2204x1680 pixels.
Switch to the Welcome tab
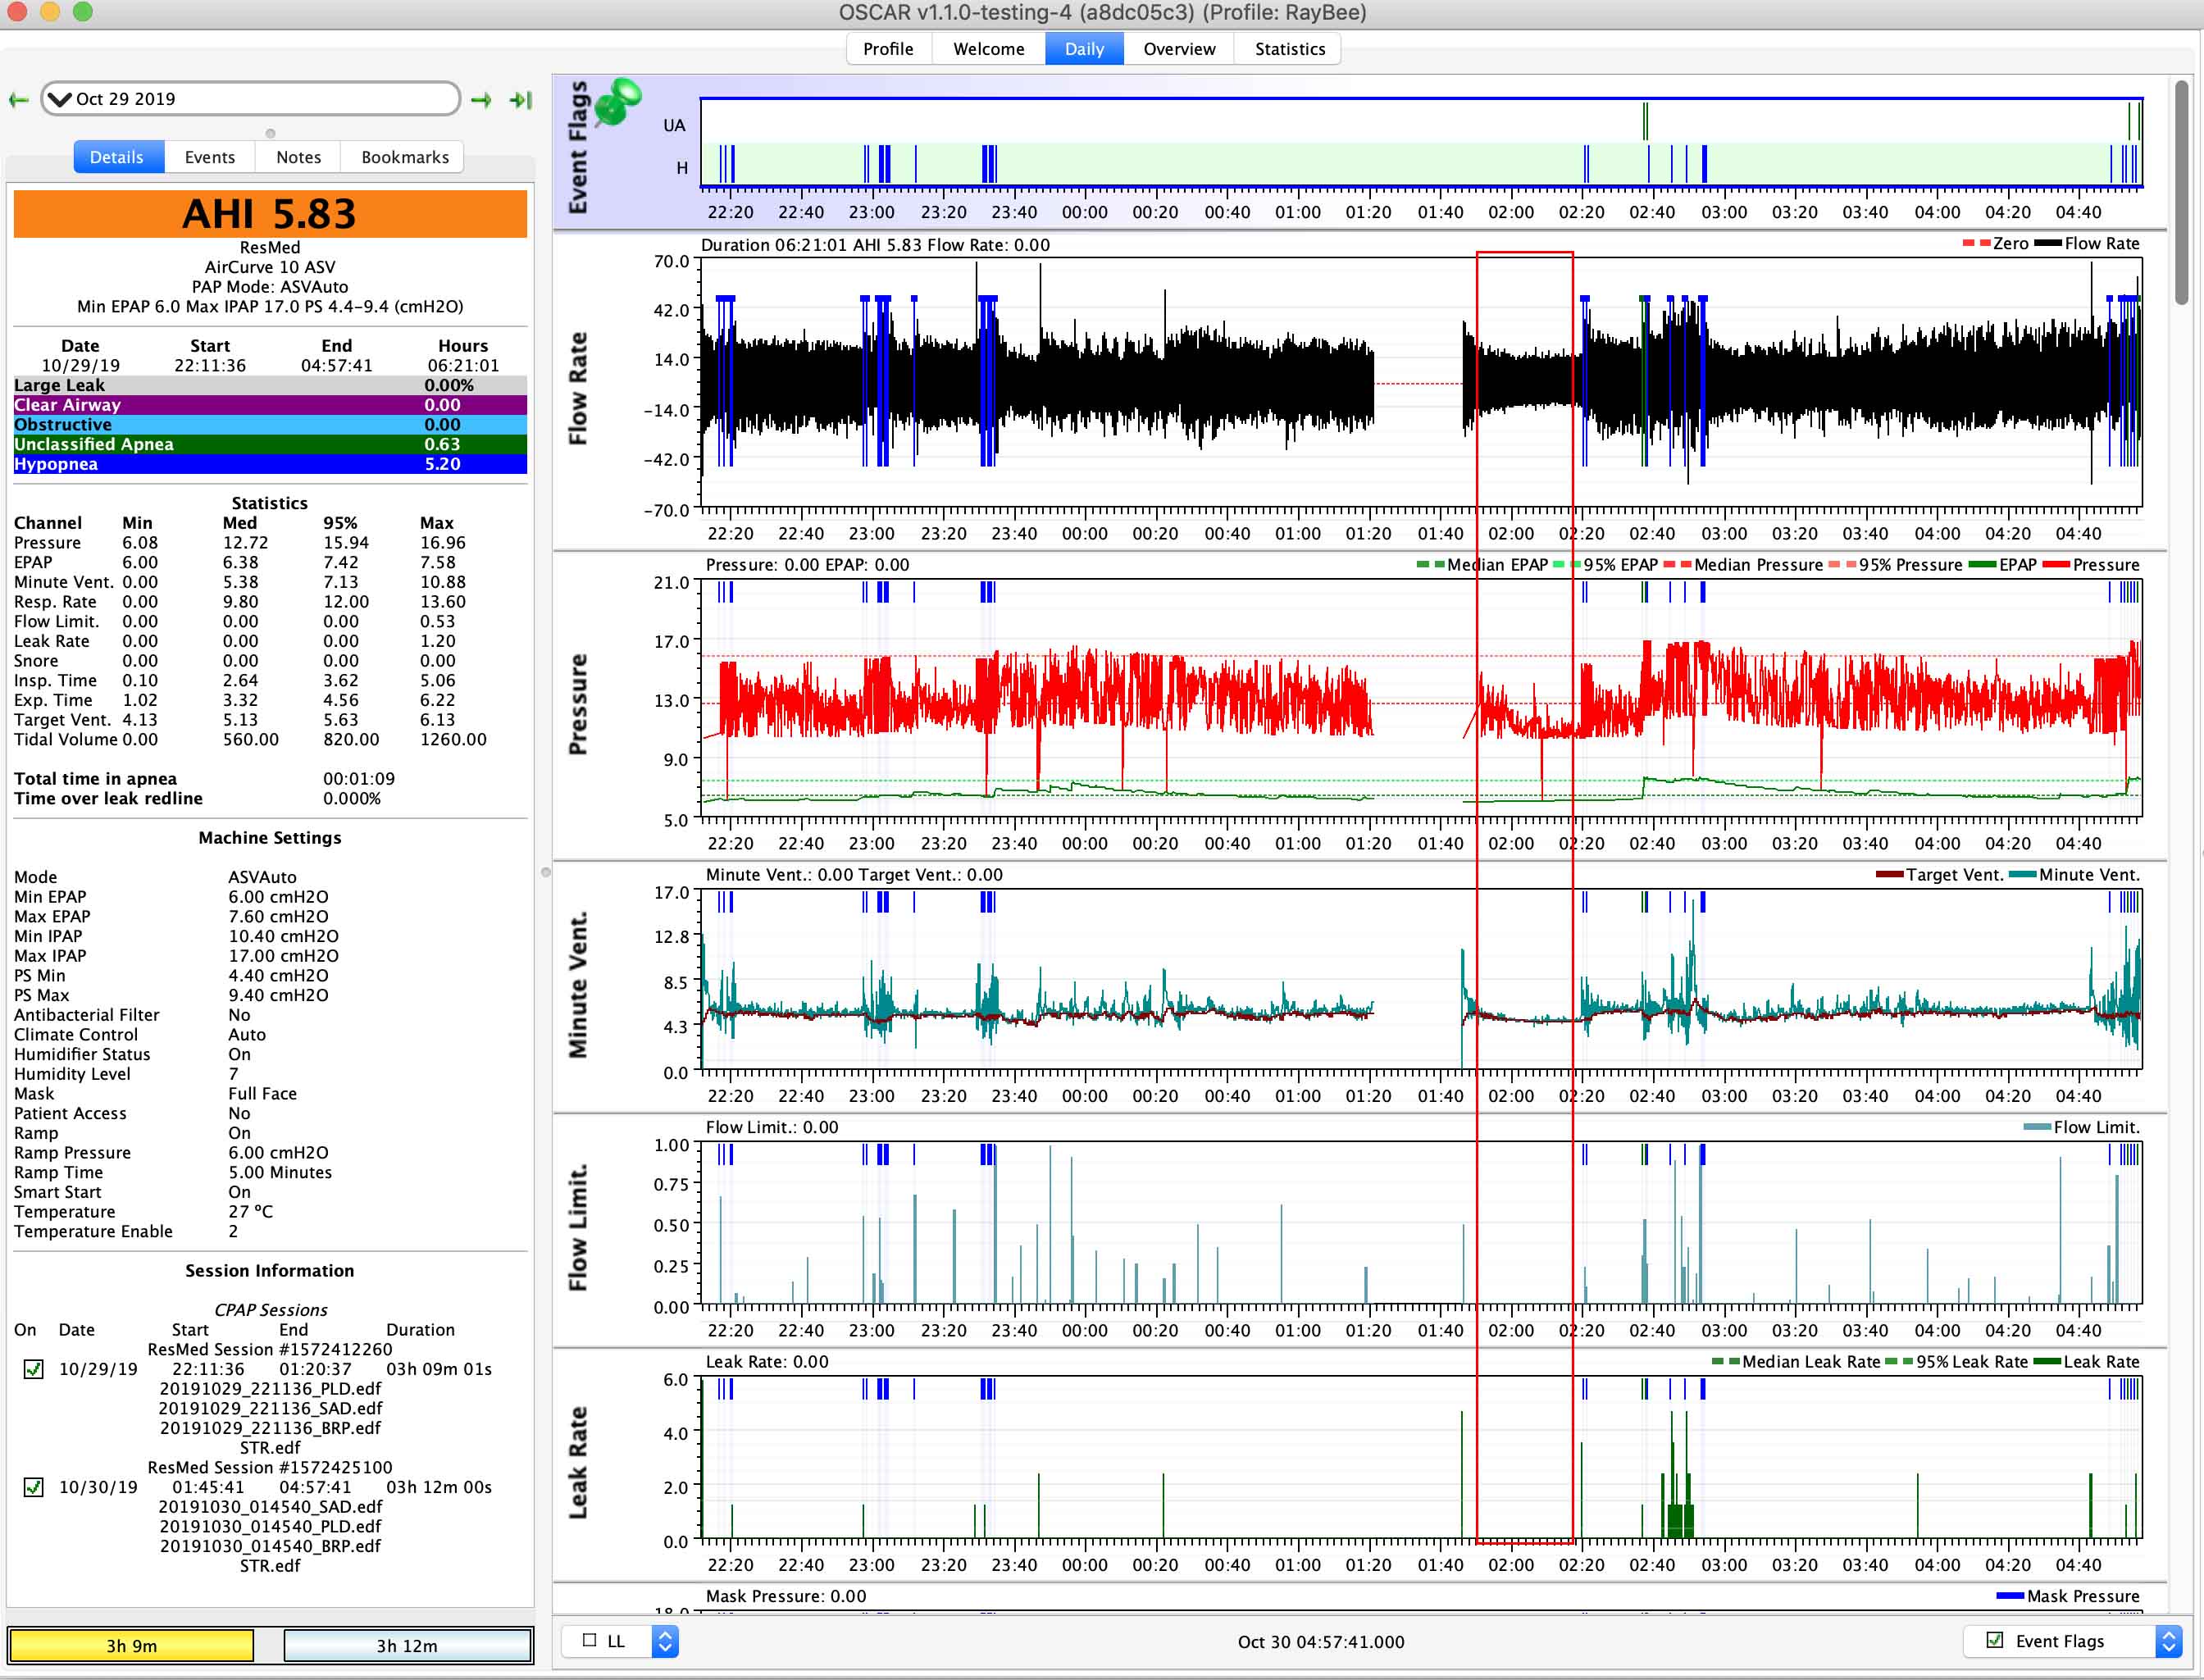click(x=989, y=49)
